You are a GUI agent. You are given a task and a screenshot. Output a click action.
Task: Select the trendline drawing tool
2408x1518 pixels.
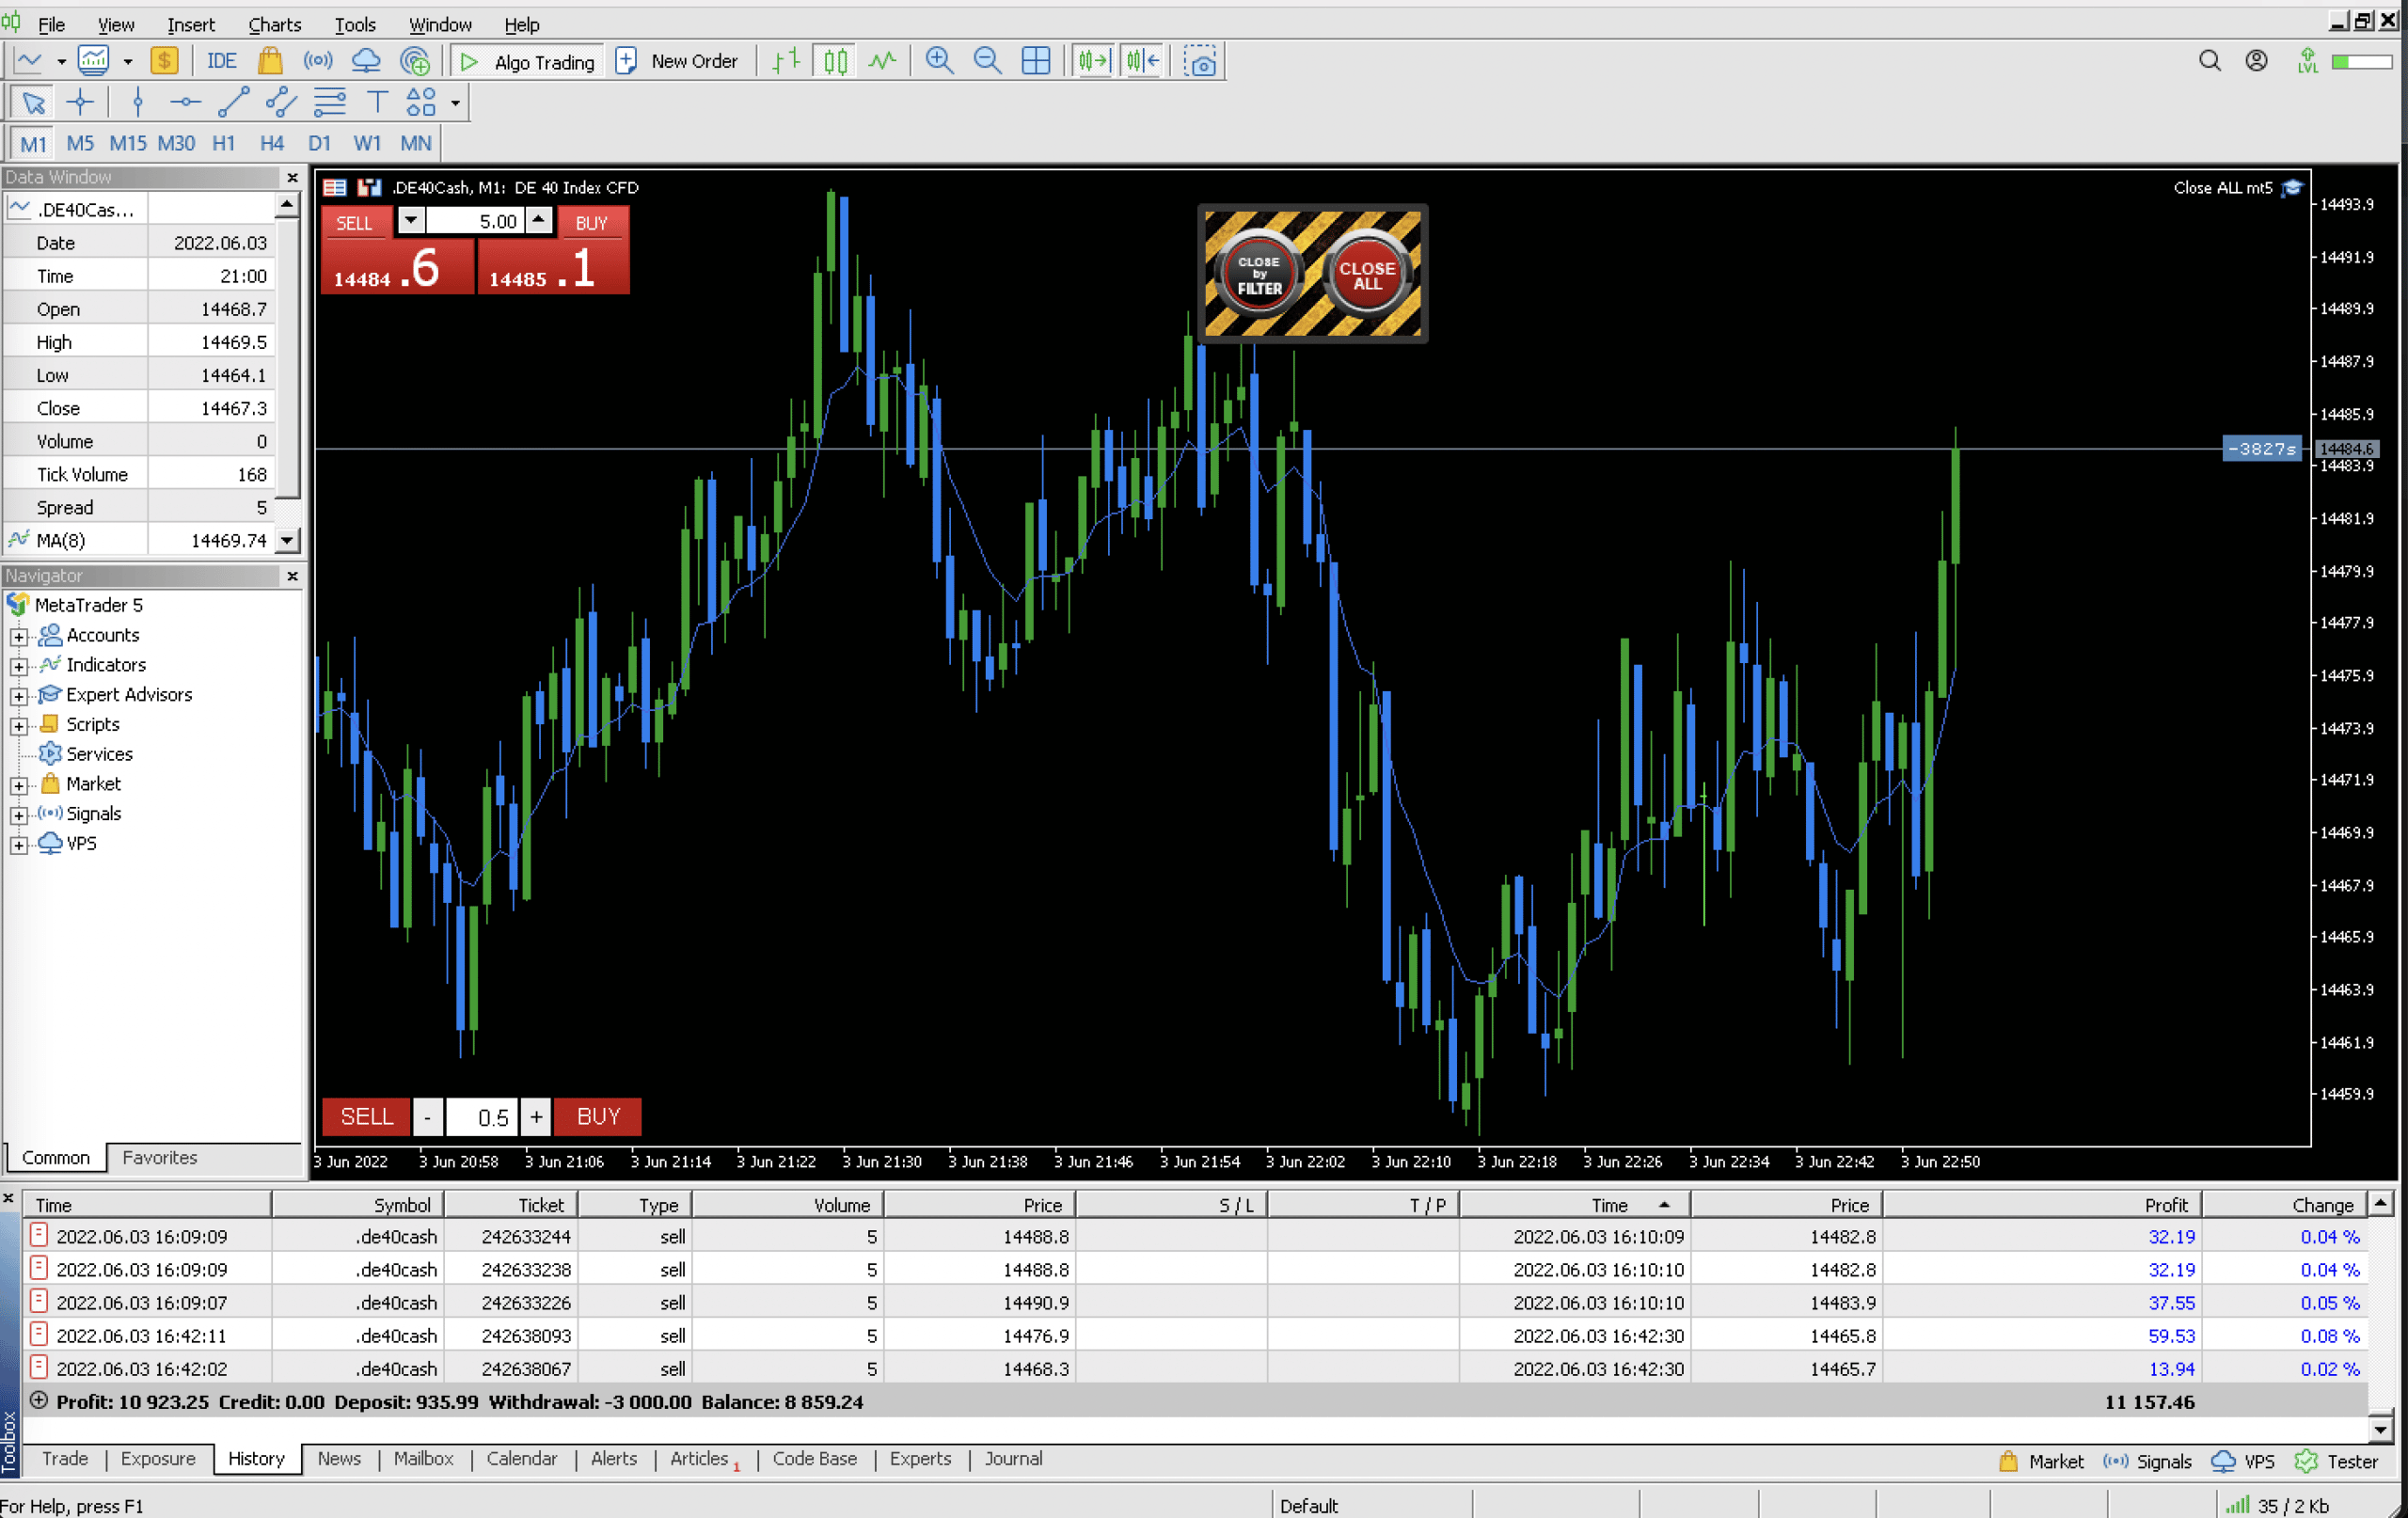click(233, 102)
